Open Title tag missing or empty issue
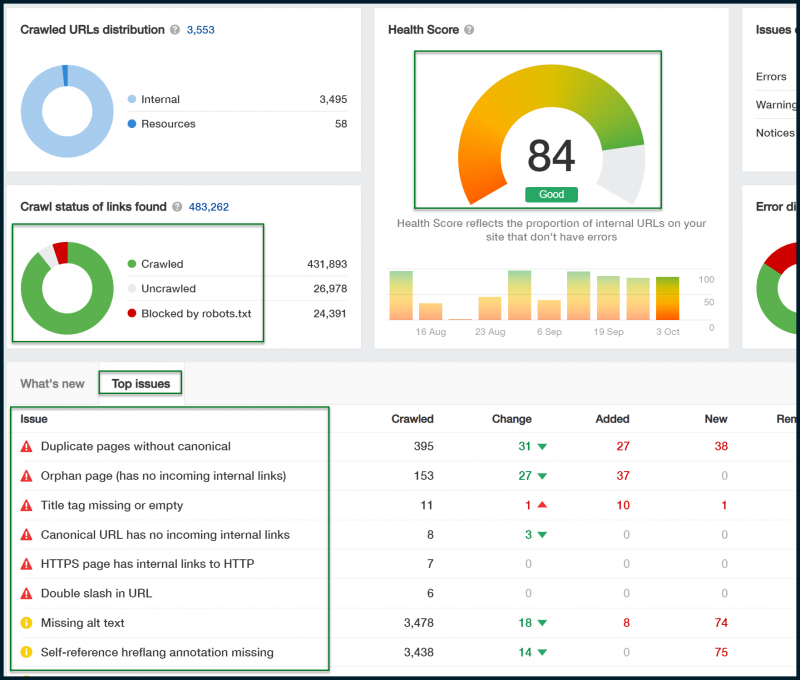This screenshot has height=680, width=800. pyautogui.click(x=112, y=505)
